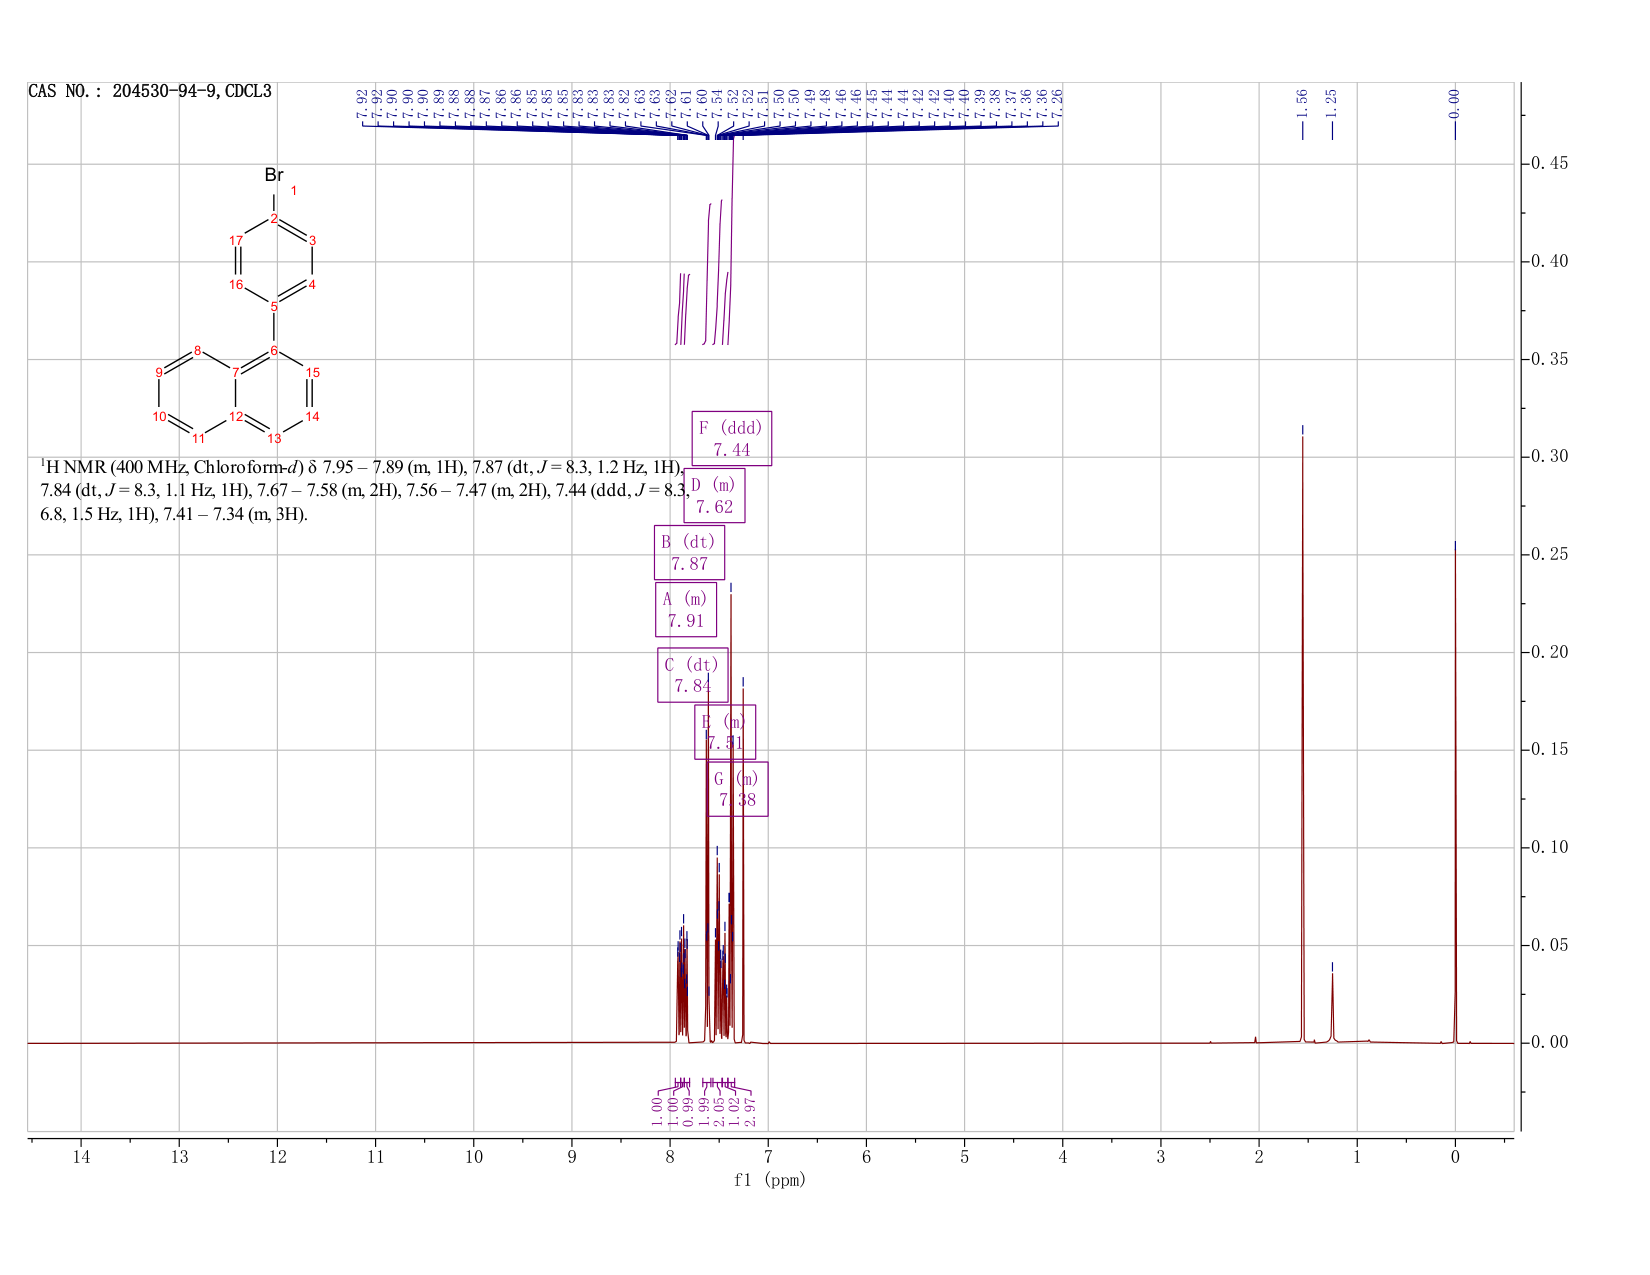Click the 7 ppm axis tick label
1650x1275 pixels.
point(768,1157)
